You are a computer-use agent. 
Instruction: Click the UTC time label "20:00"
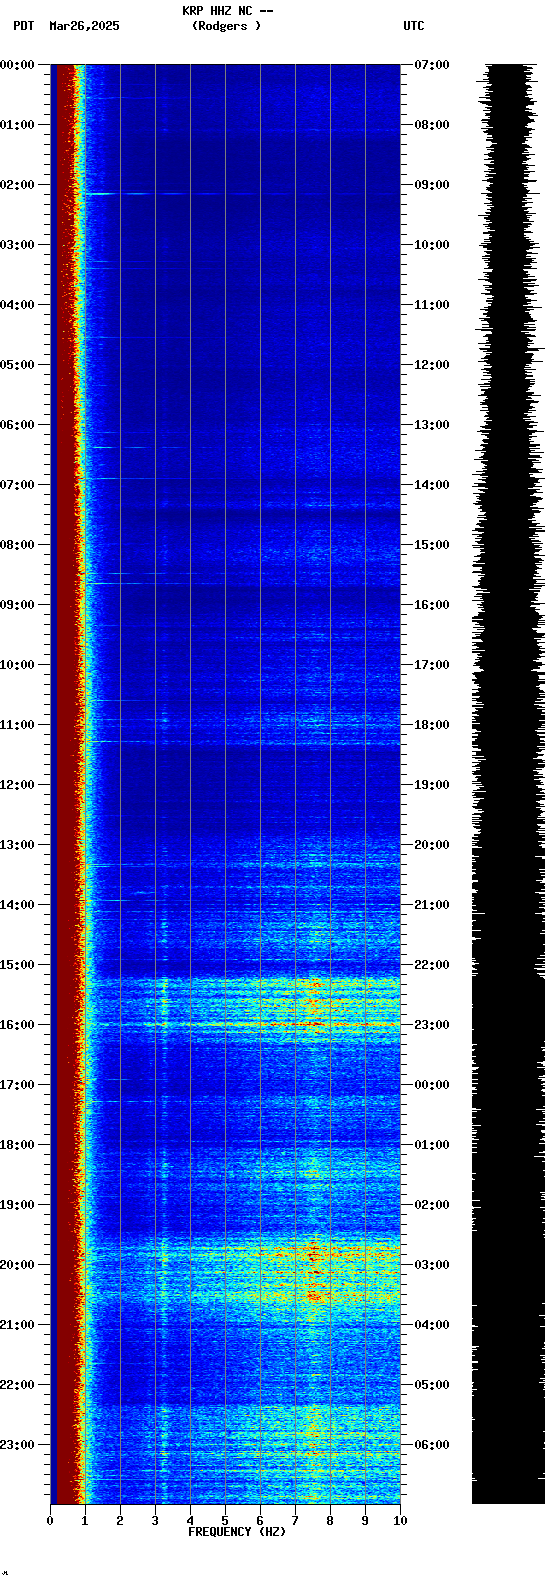[432, 845]
